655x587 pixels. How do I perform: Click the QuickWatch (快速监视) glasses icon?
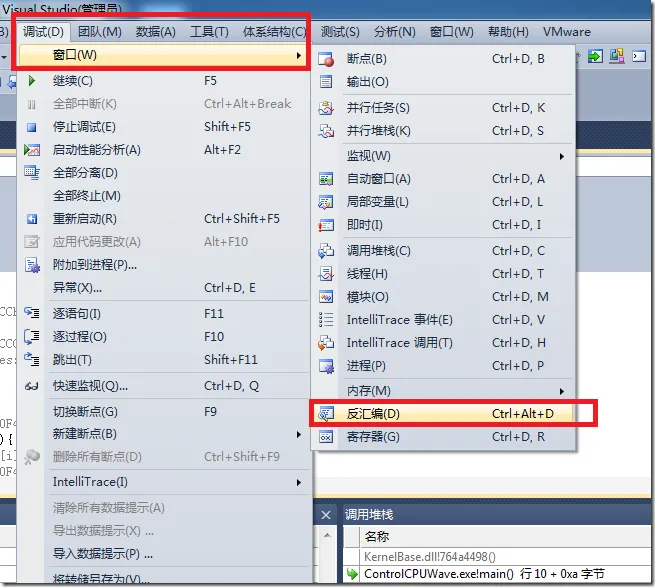(x=32, y=386)
